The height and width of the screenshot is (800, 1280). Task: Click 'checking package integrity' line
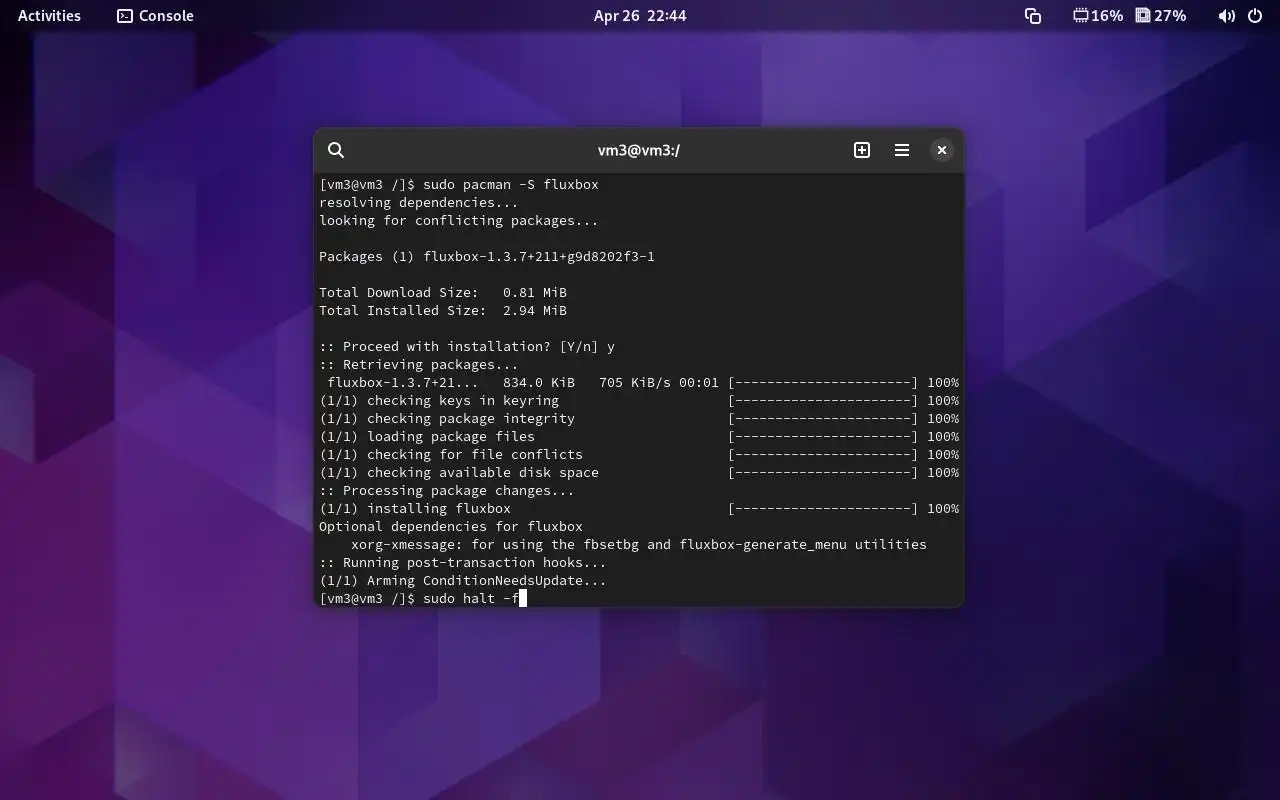coord(447,419)
